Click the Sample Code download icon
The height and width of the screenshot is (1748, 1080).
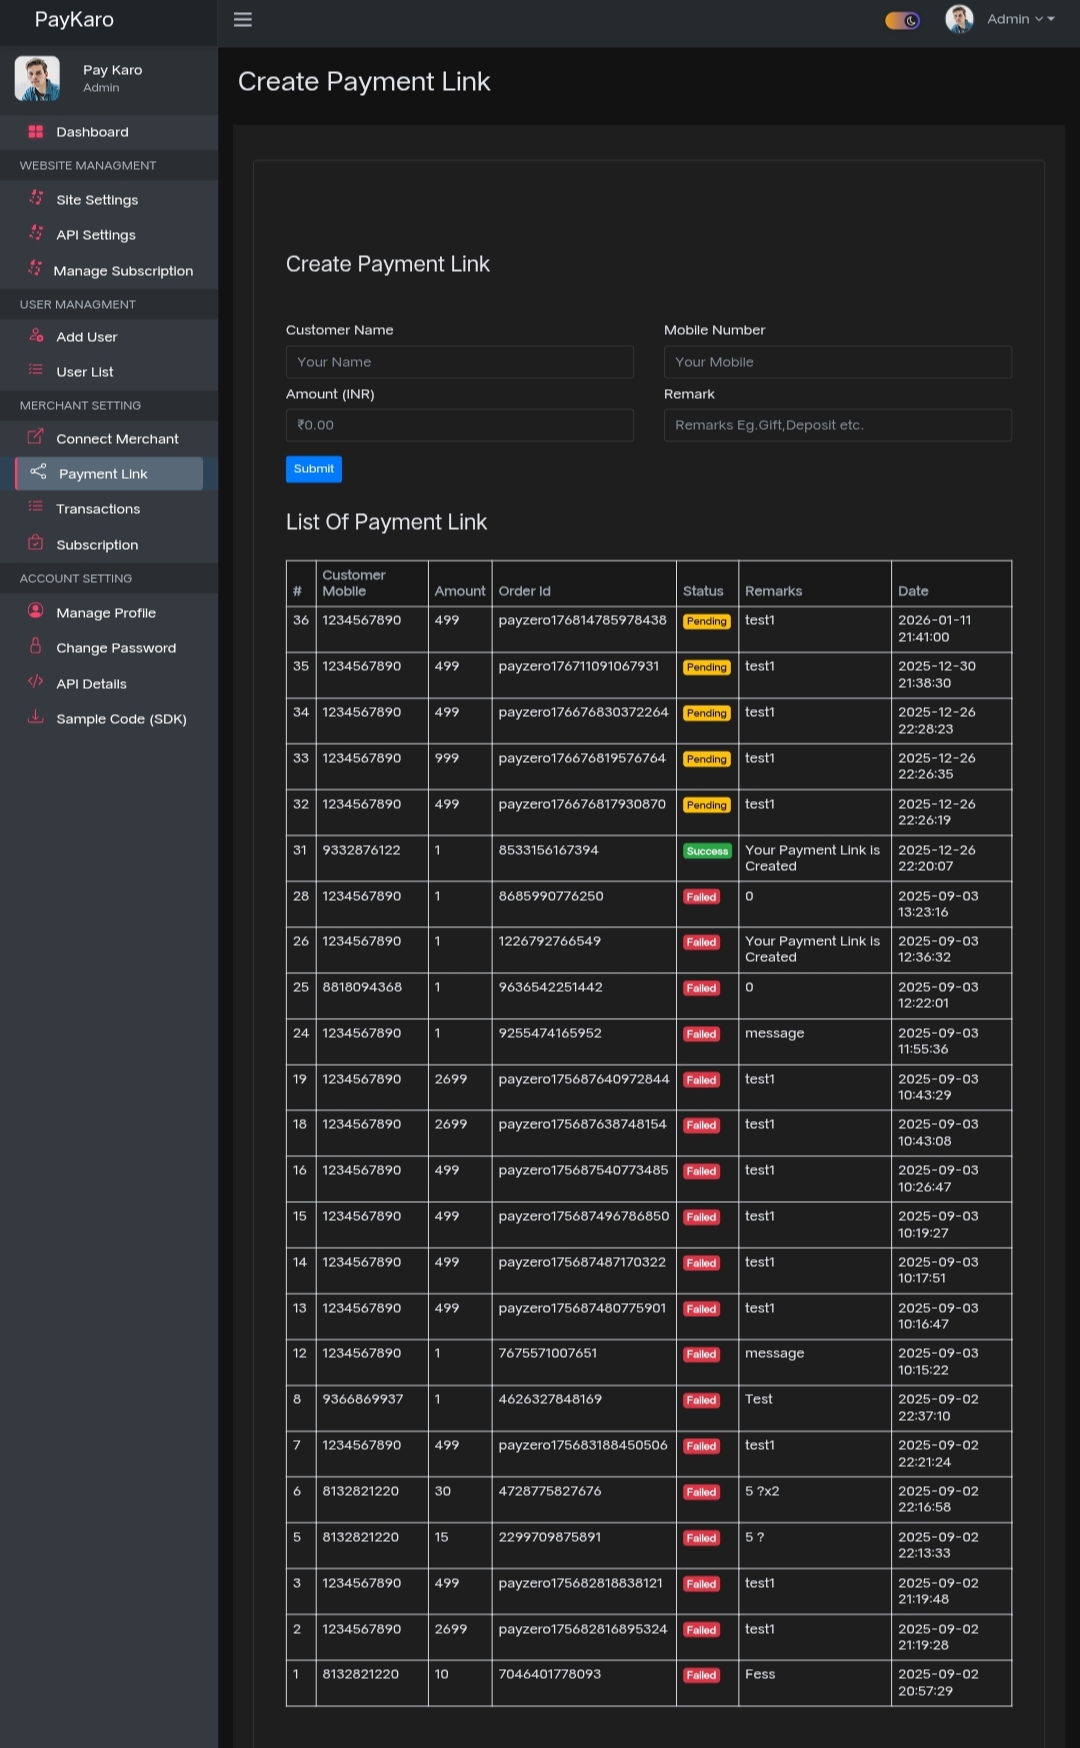(36, 718)
